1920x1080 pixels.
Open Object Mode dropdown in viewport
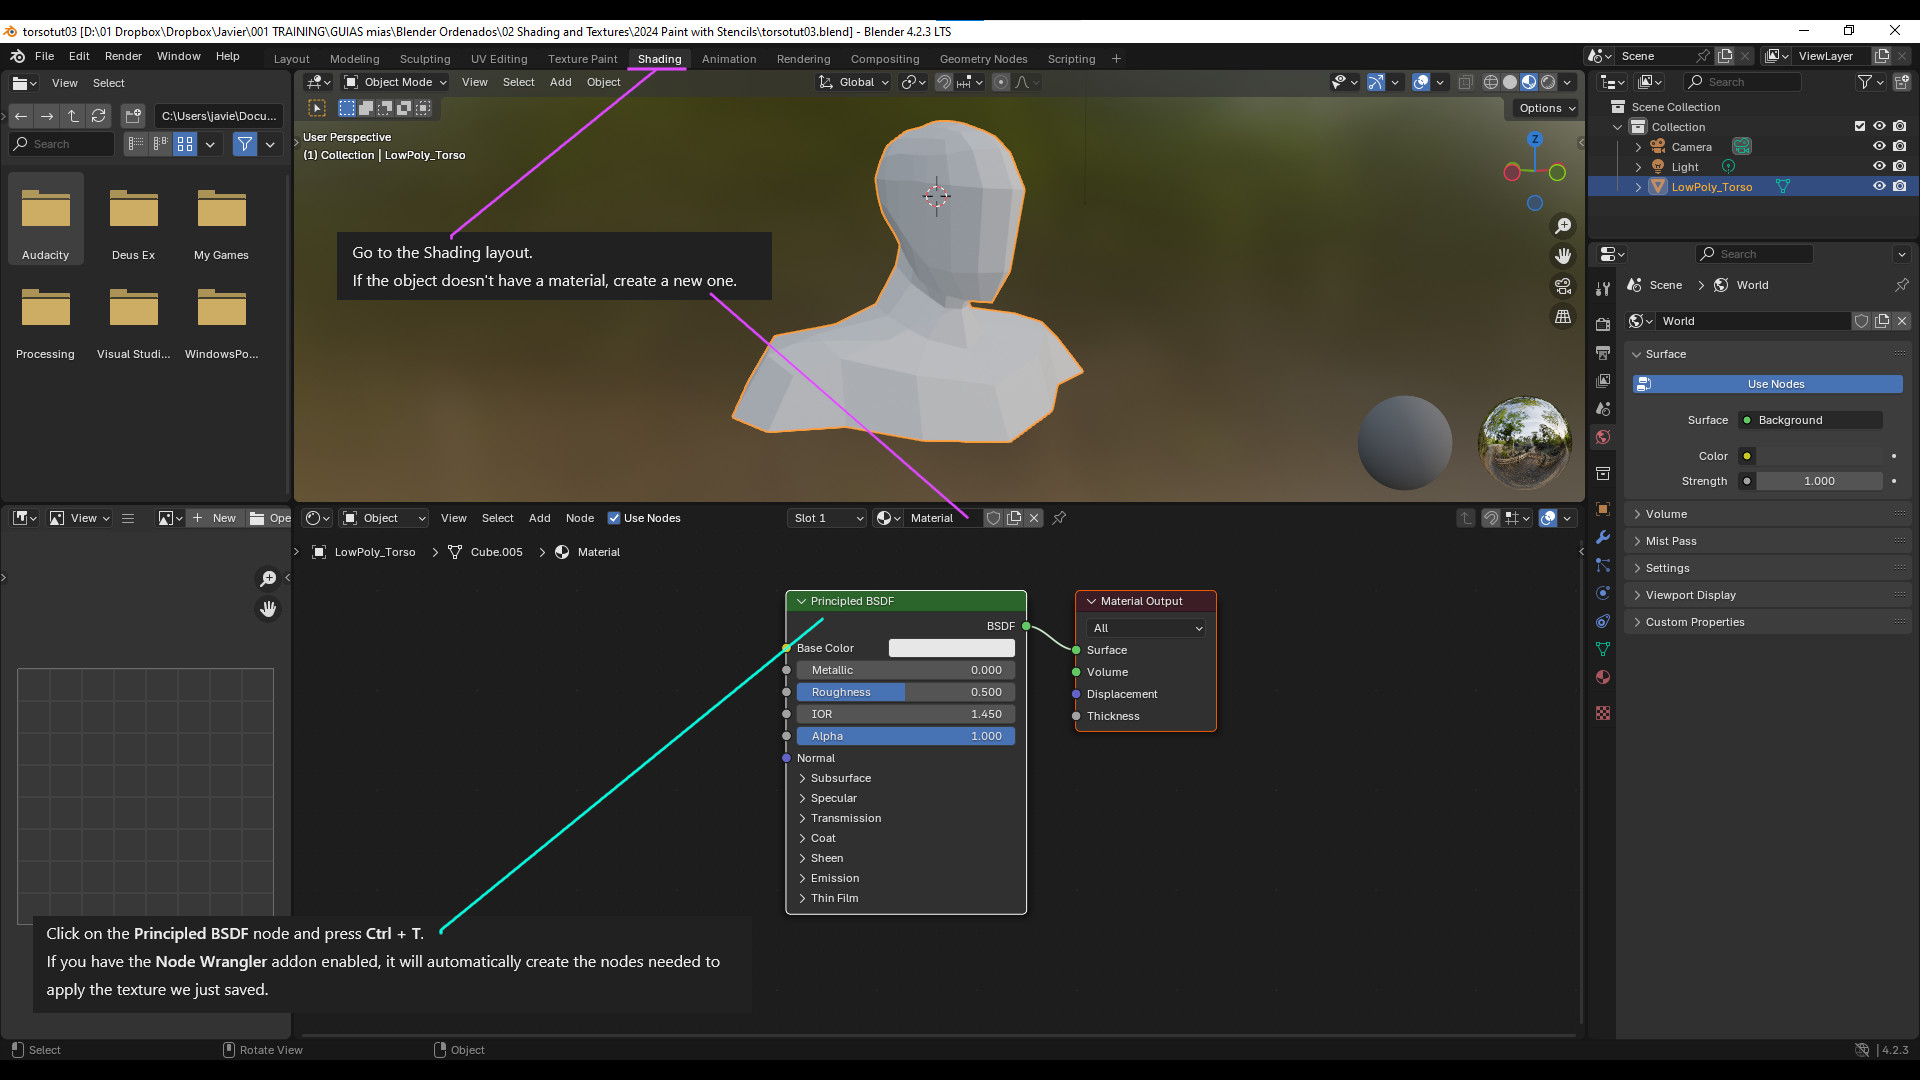pyautogui.click(x=395, y=82)
